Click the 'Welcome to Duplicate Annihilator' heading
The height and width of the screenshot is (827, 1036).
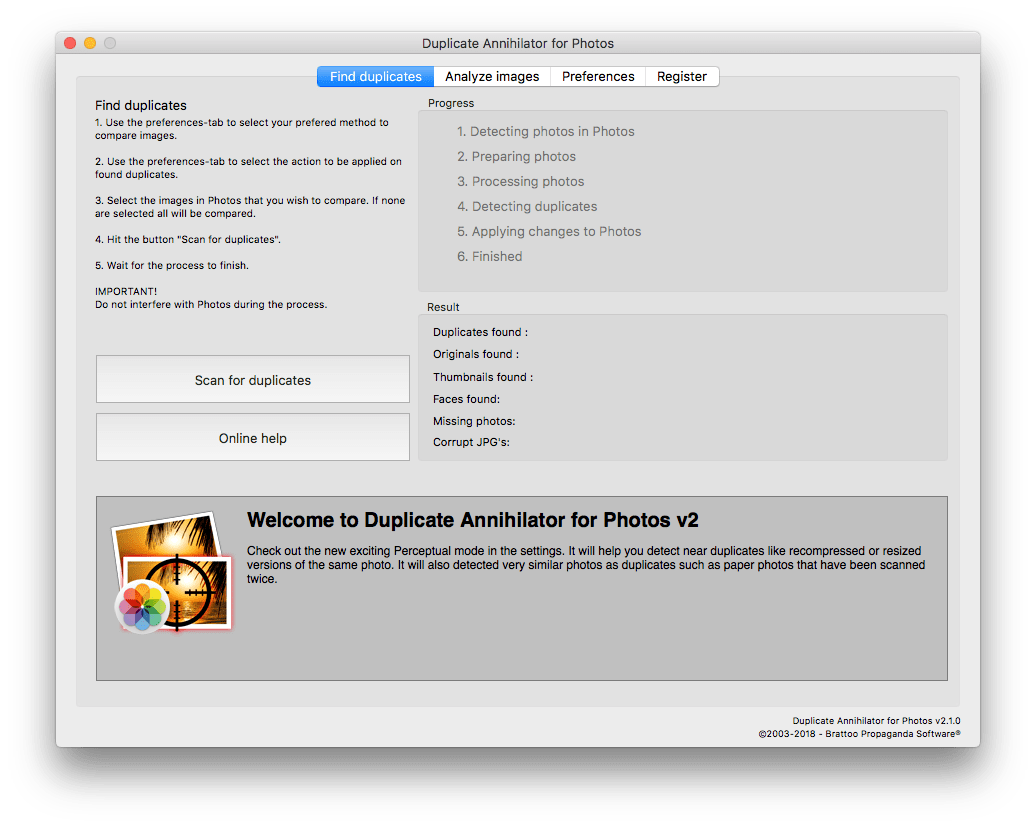click(x=472, y=520)
